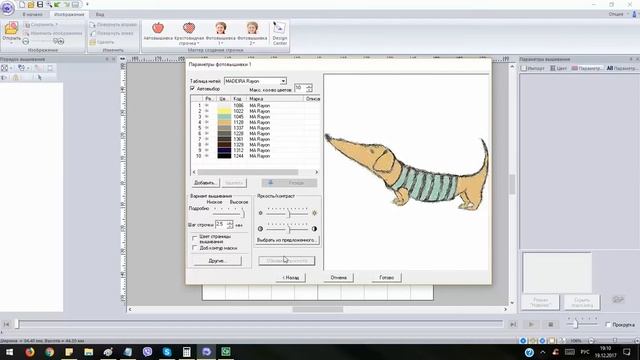The height and width of the screenshot is (360, 640).
Task: Click the skip-to-end simulator button
Action: (513, 324)
